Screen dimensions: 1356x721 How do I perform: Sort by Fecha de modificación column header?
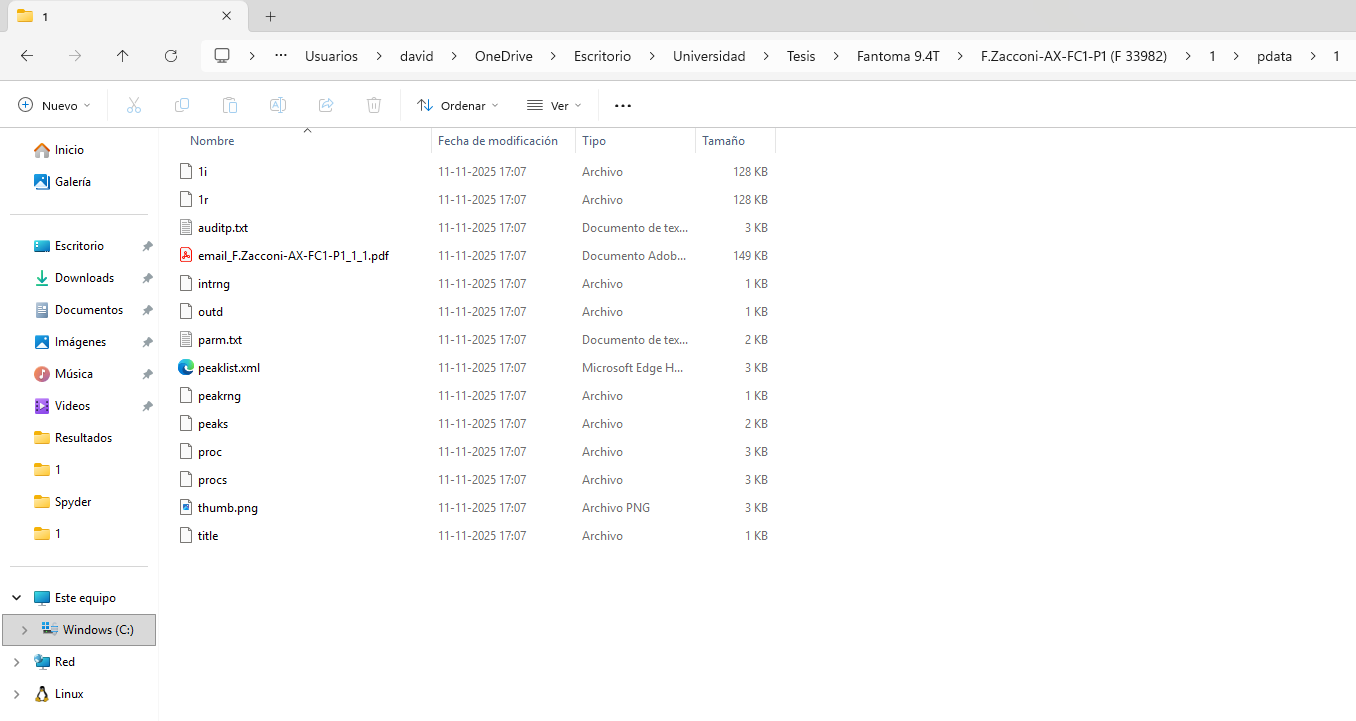(498, 141)
